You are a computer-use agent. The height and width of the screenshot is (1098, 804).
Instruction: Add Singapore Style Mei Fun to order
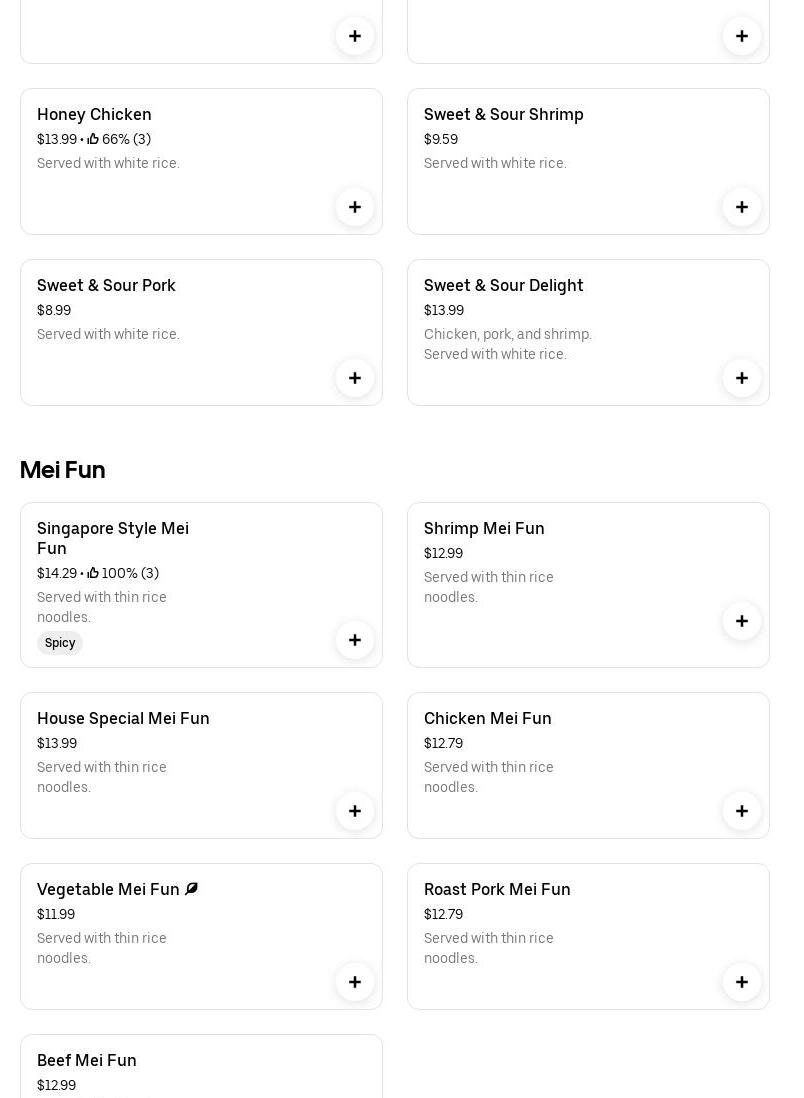[x=355, y=640]
